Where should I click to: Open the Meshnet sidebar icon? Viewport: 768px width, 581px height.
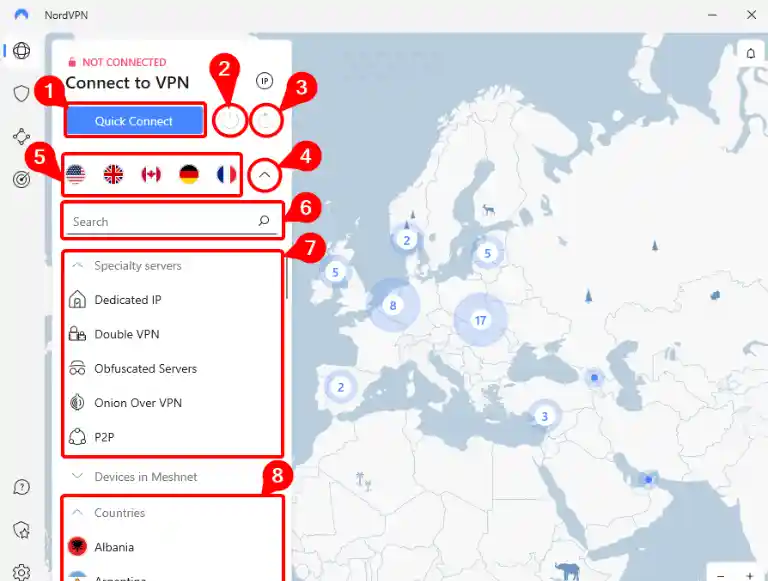click(x=22, y=136)
